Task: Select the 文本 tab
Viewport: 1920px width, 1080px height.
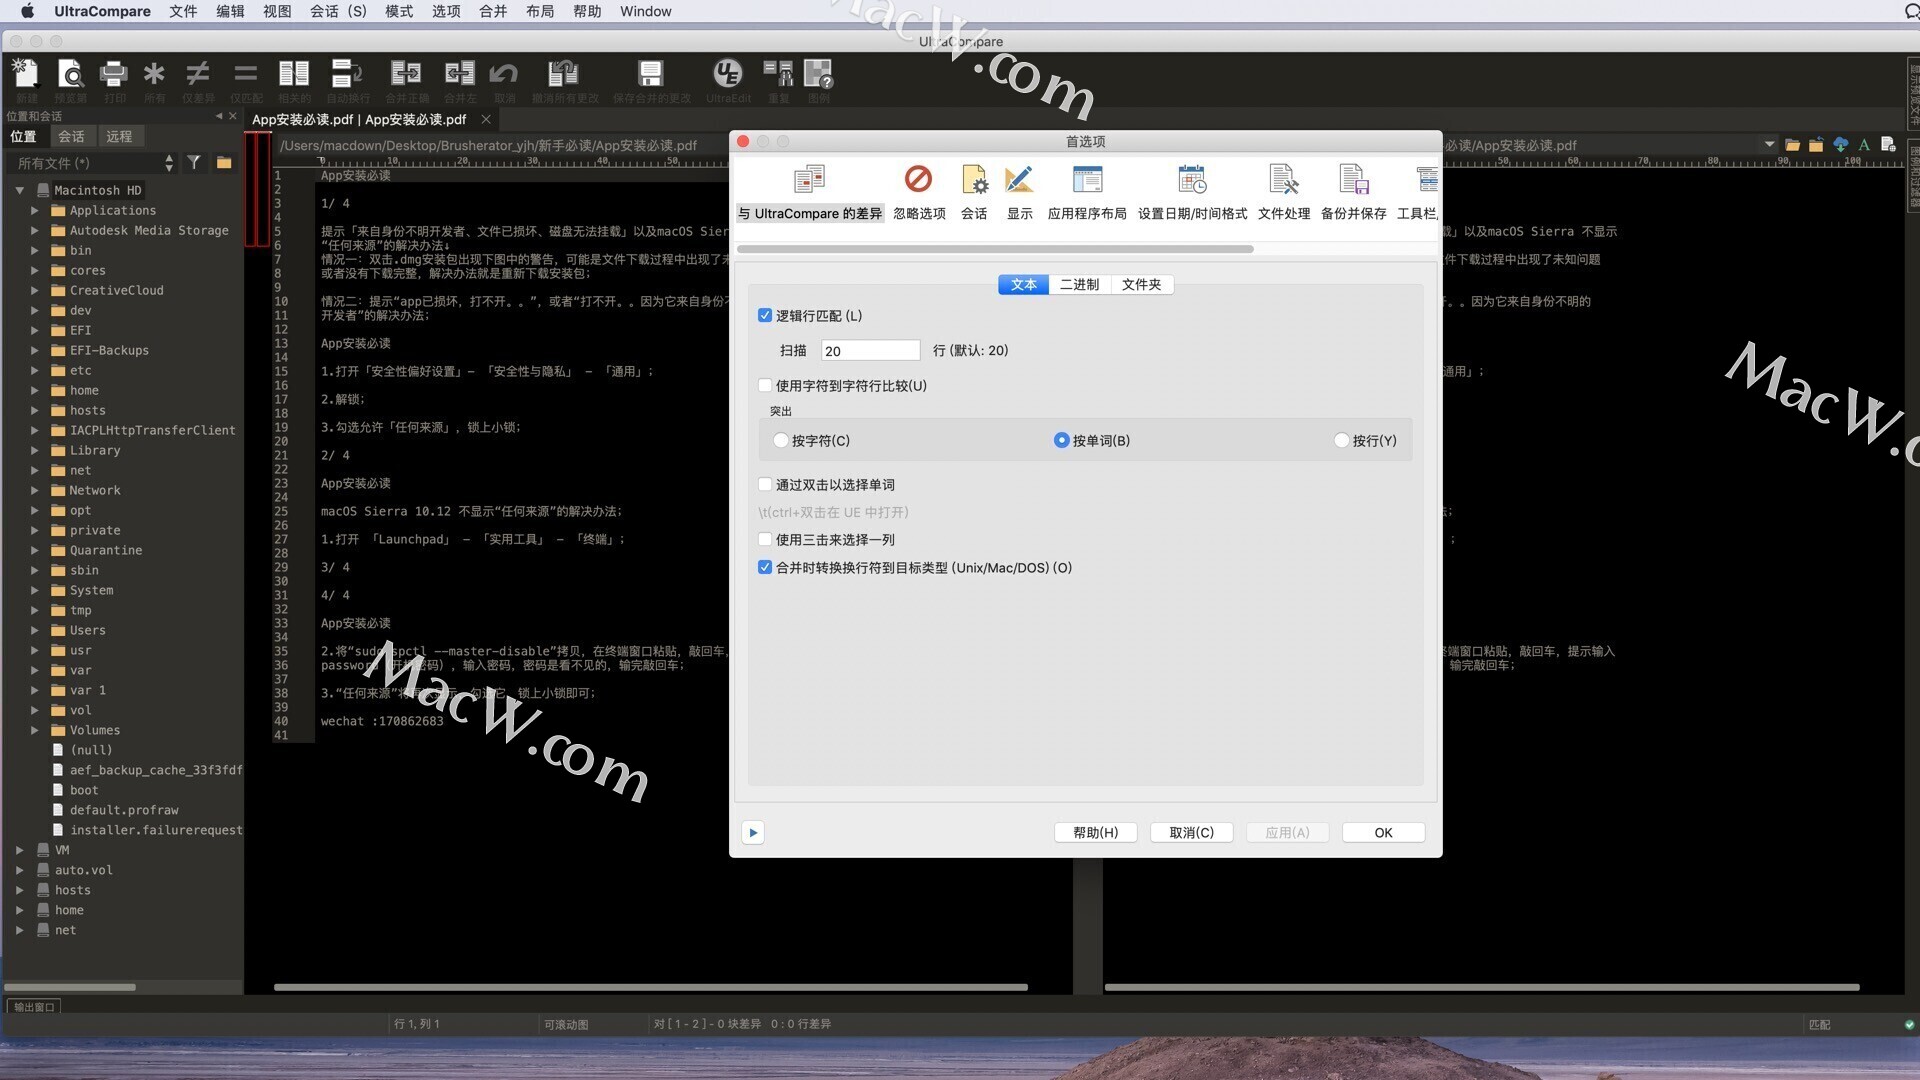Action: pyautogui.click(x=1024, y=285)
